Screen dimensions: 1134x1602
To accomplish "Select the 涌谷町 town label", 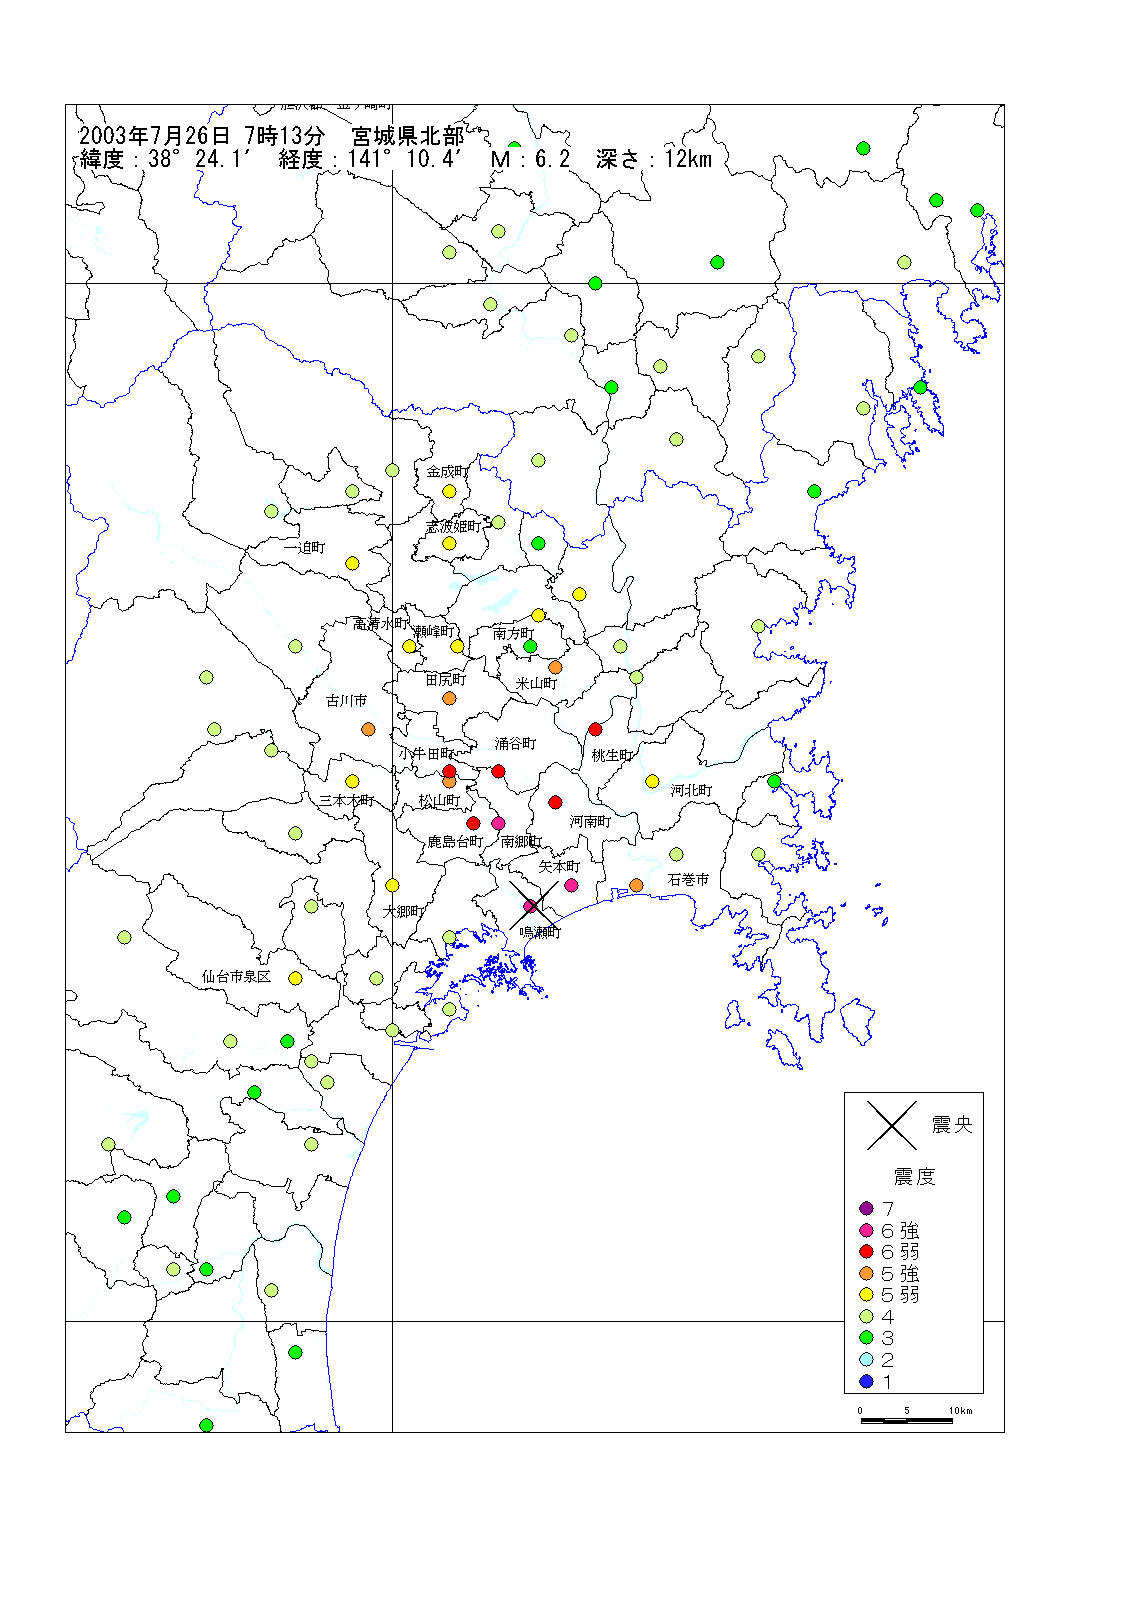I will tap(515, 743).
